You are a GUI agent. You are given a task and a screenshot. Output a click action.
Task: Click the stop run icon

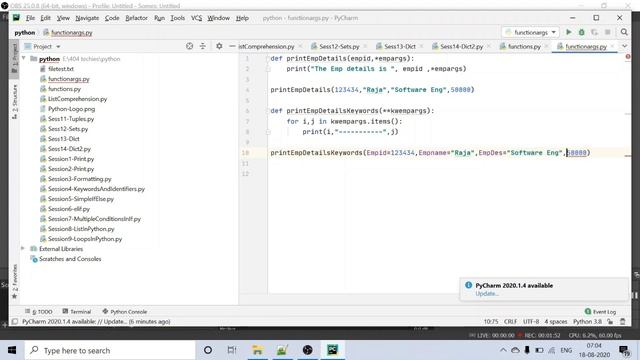point(607,32)
